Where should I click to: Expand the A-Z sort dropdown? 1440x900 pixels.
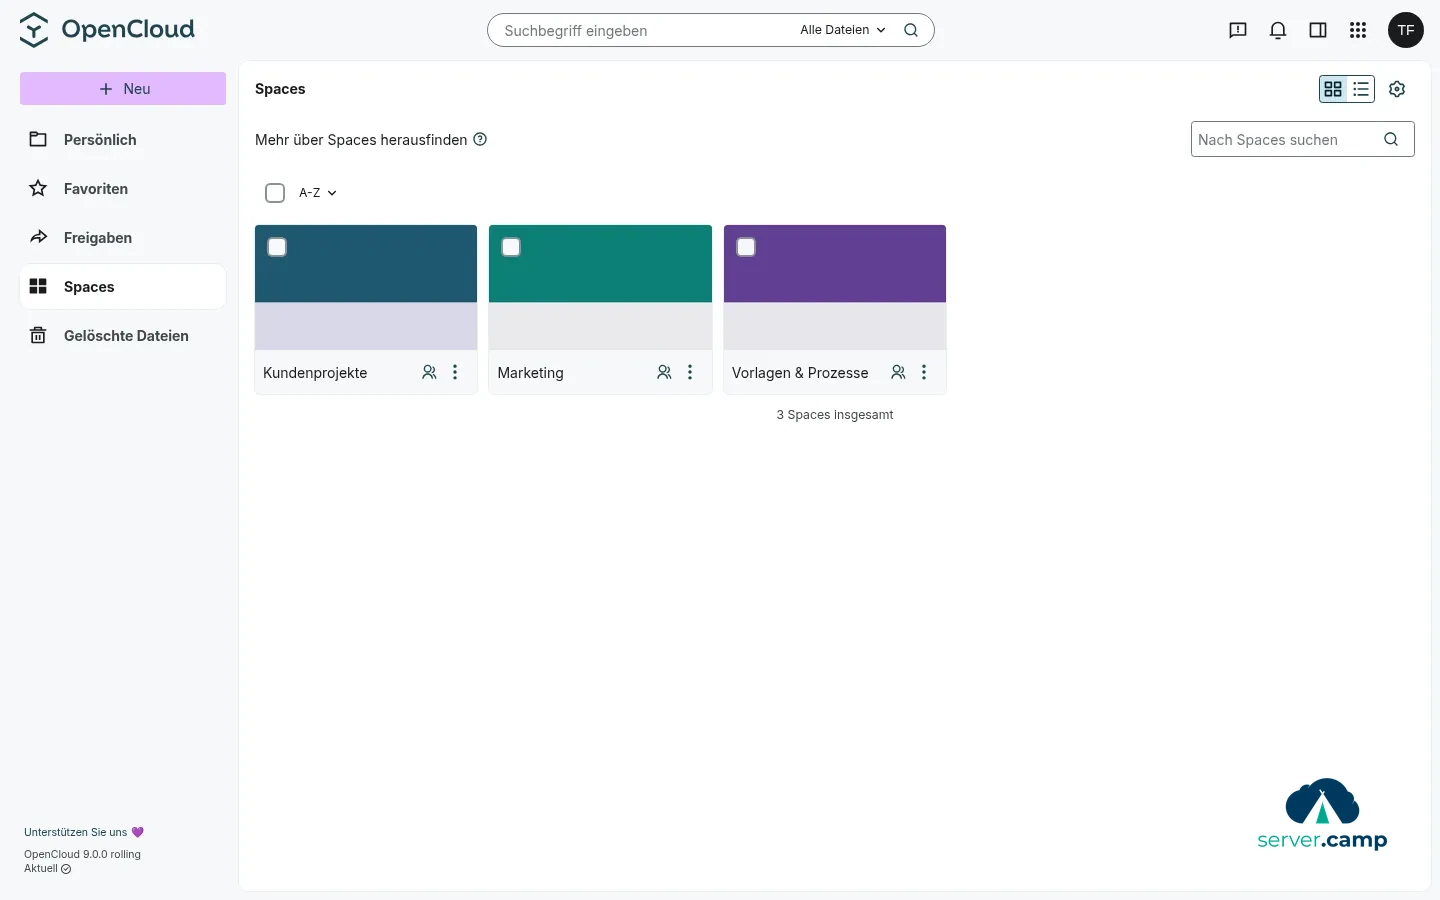click(318, 193)
